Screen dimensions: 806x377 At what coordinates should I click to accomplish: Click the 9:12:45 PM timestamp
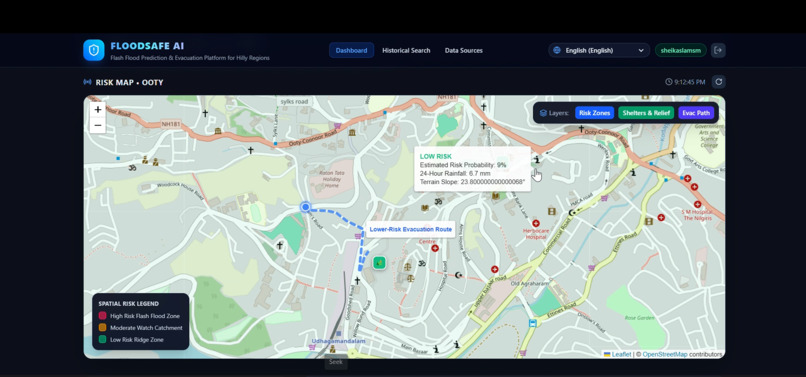(690, 82)
